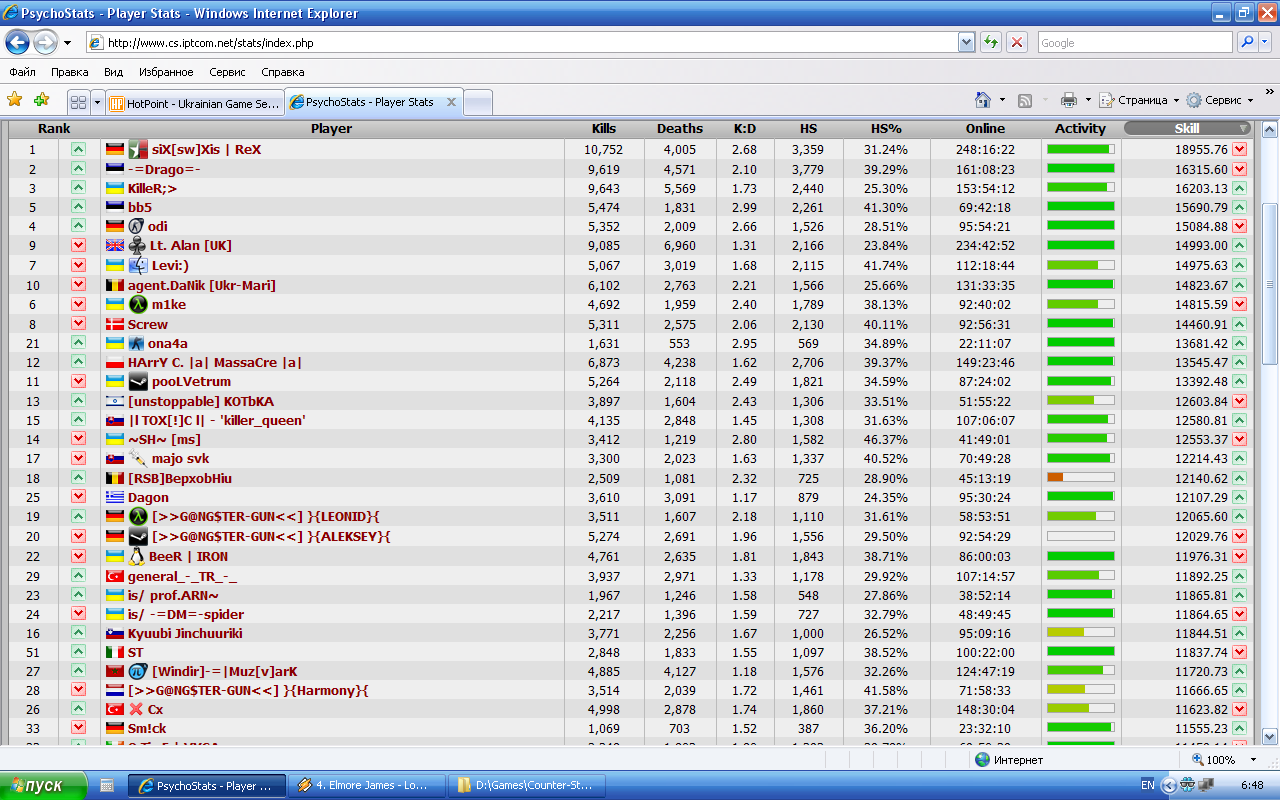Click the lambda icon next to m1ke
Screen dimensions: 1280x800
(x=138, y=304)
